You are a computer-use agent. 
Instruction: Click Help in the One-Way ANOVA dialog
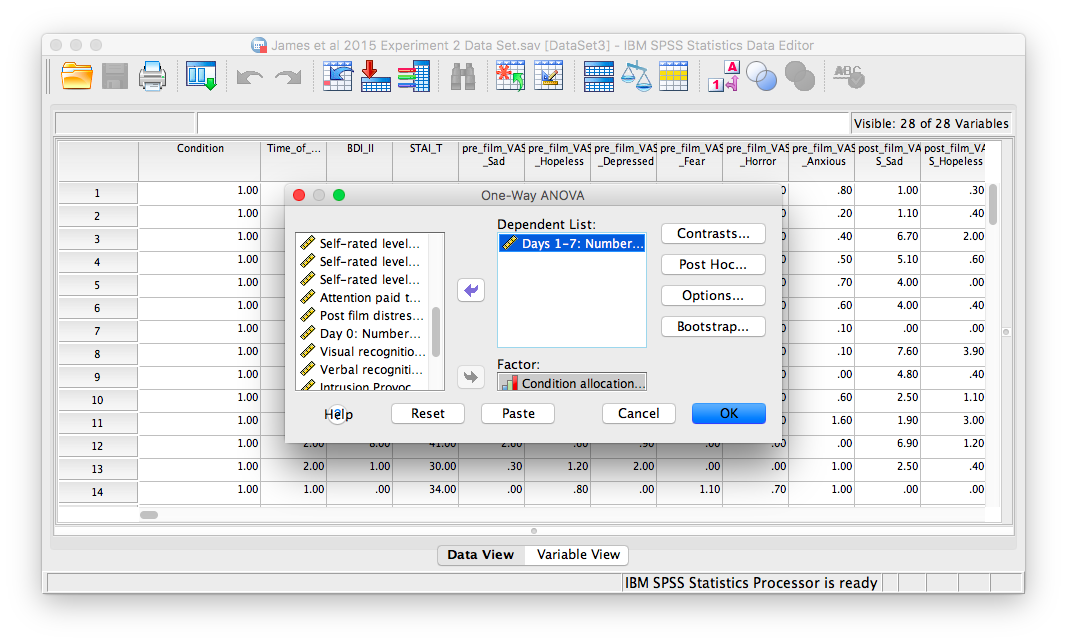(338, 414)
